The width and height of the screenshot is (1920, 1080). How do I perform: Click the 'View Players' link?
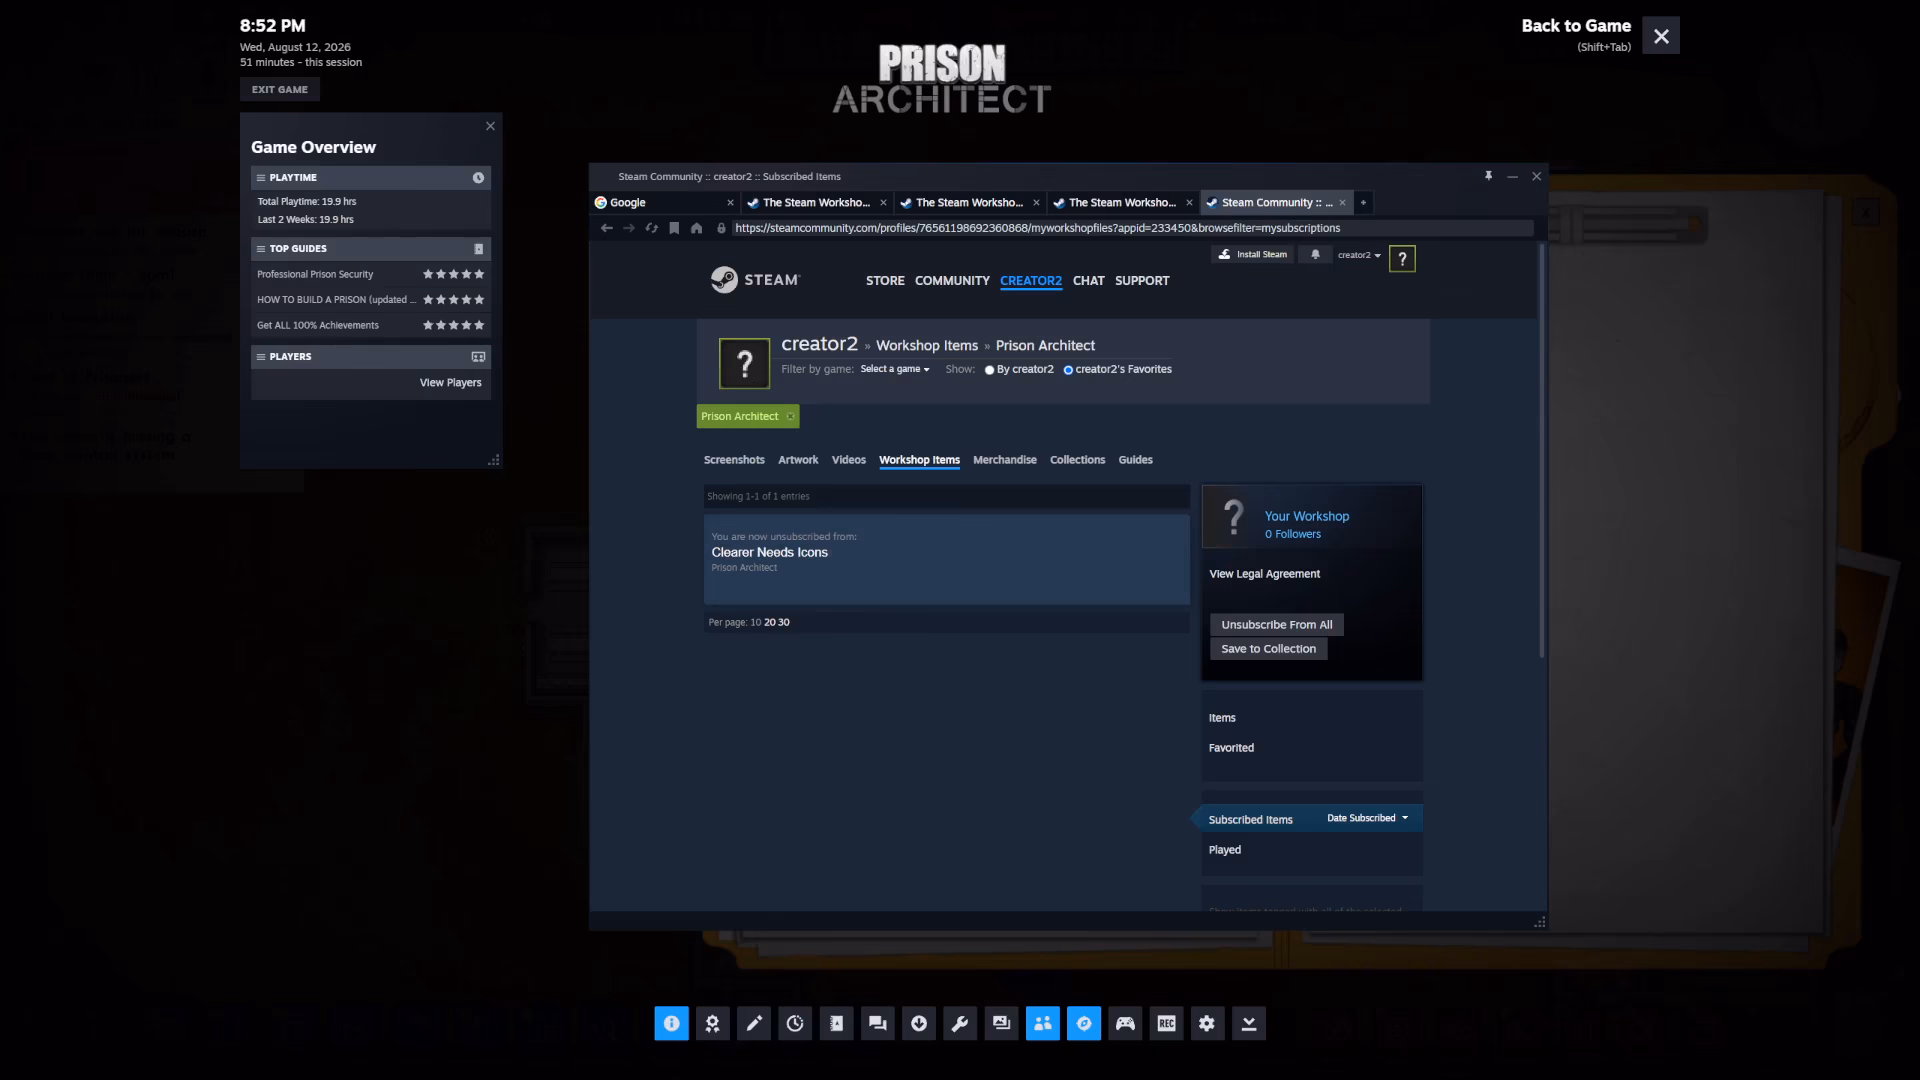click(450, 383)
